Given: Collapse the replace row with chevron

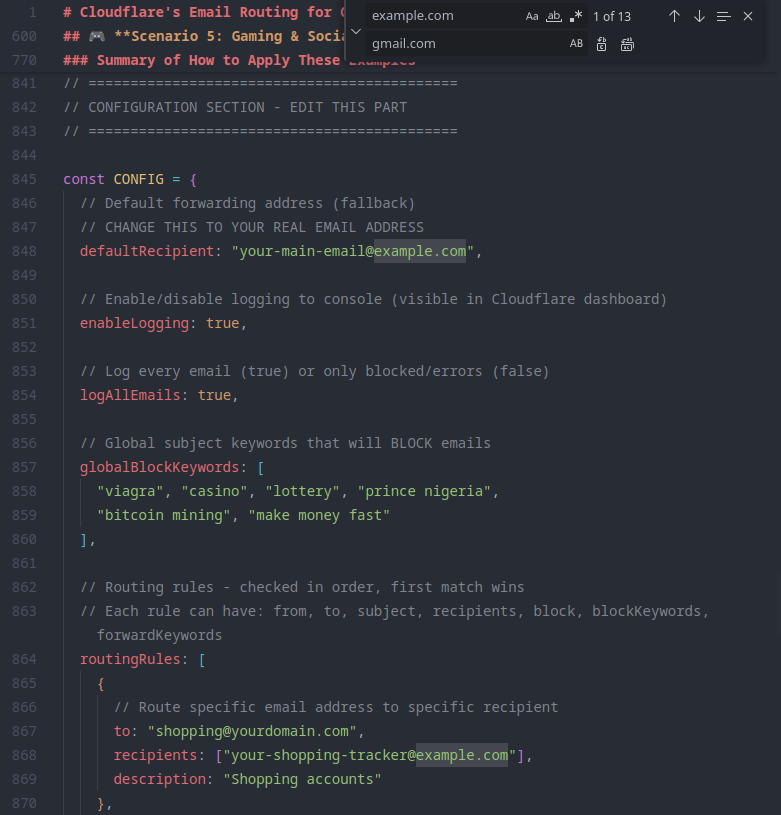Looking at the screenshot, I should tap(356, 31).
